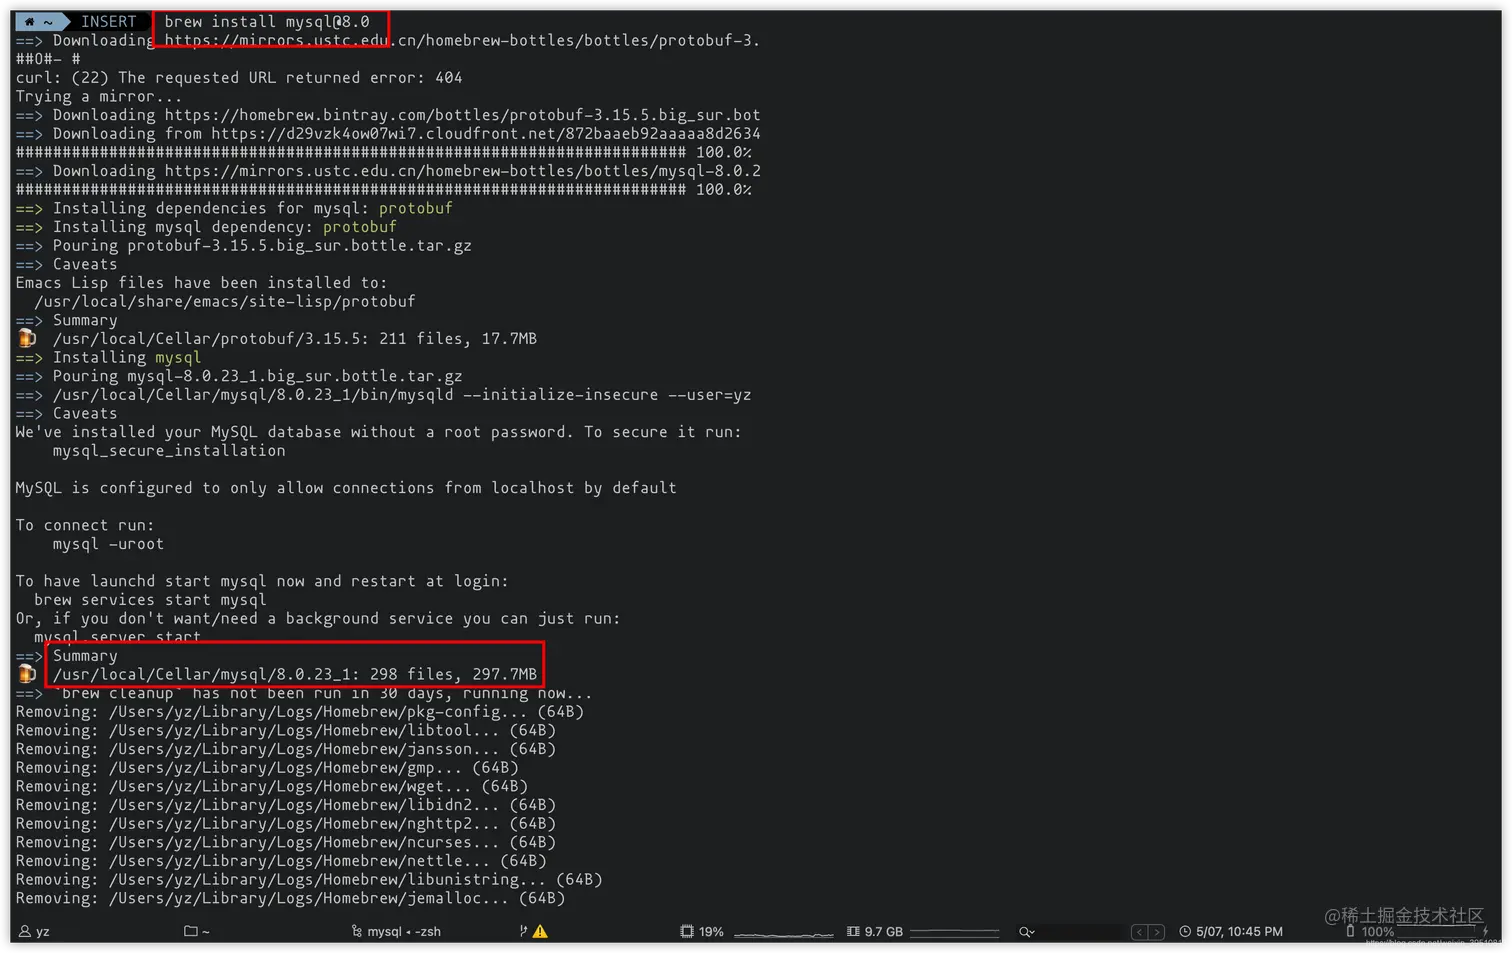
Task: Click 'Removing' line for wget
Action: click(x=271, y=786)
